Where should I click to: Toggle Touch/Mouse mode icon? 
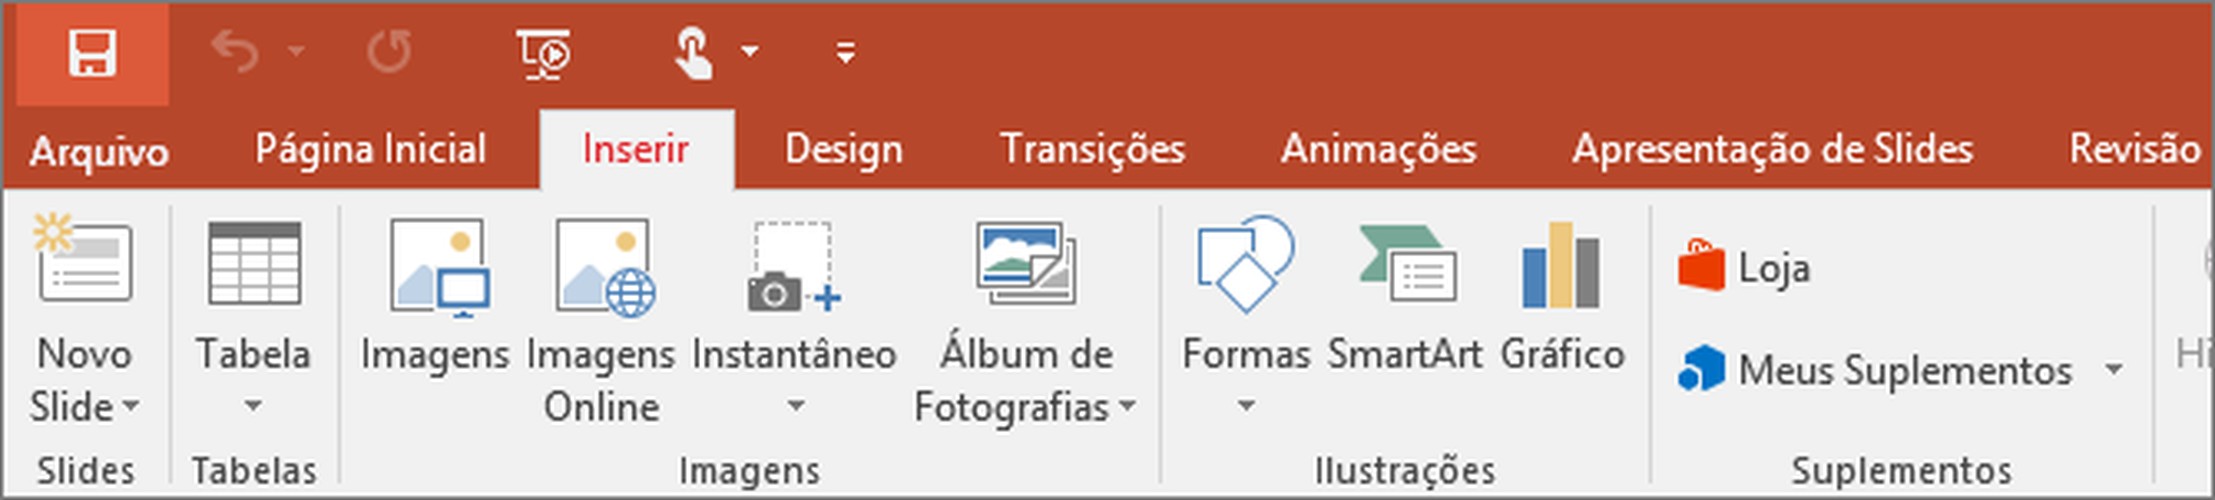pos(694,52)
